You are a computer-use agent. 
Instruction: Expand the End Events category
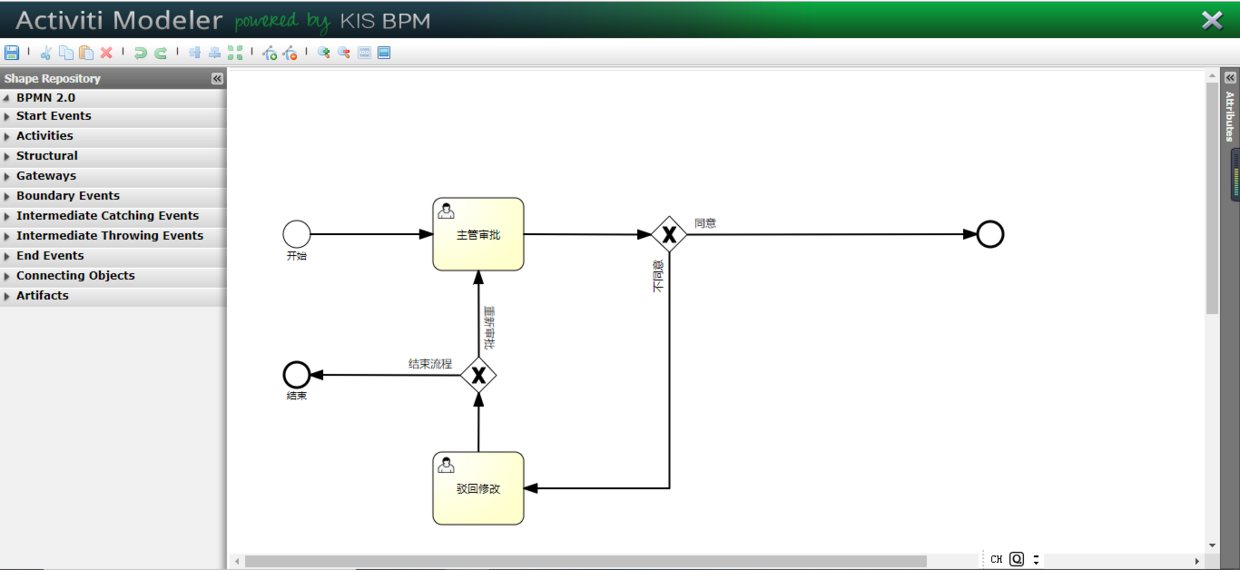pyautogui.click(x=113, y=256)
